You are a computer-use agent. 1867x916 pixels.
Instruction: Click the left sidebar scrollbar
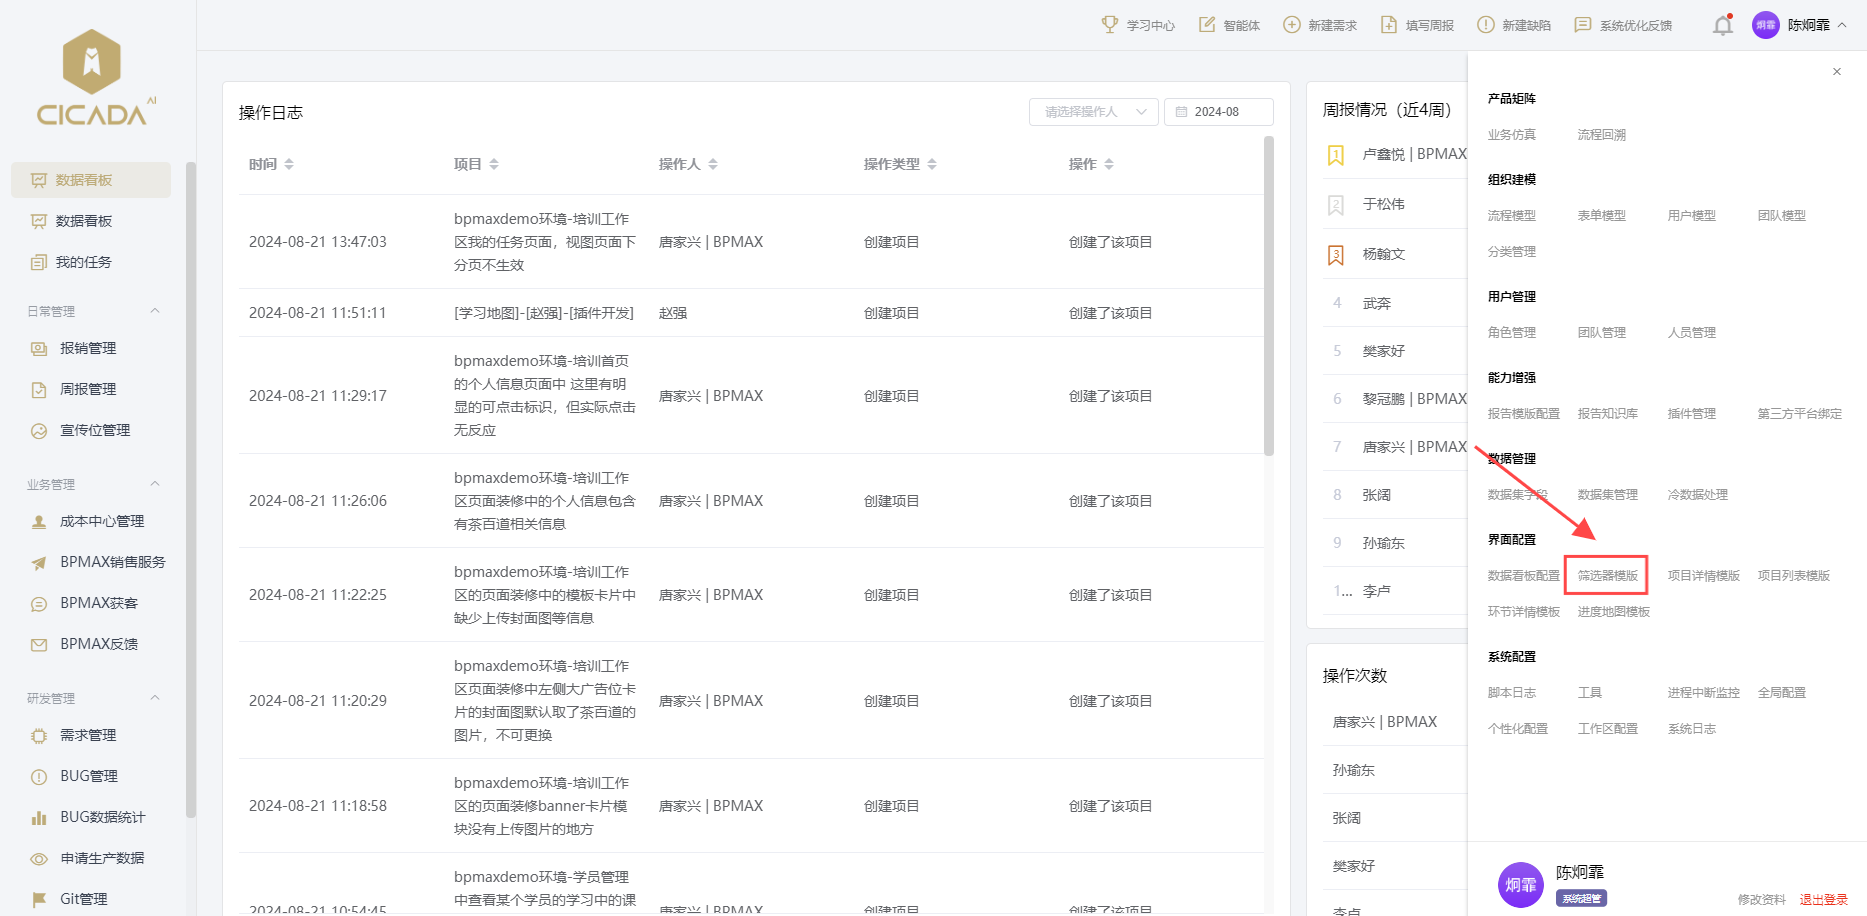[x=190, y=490]
